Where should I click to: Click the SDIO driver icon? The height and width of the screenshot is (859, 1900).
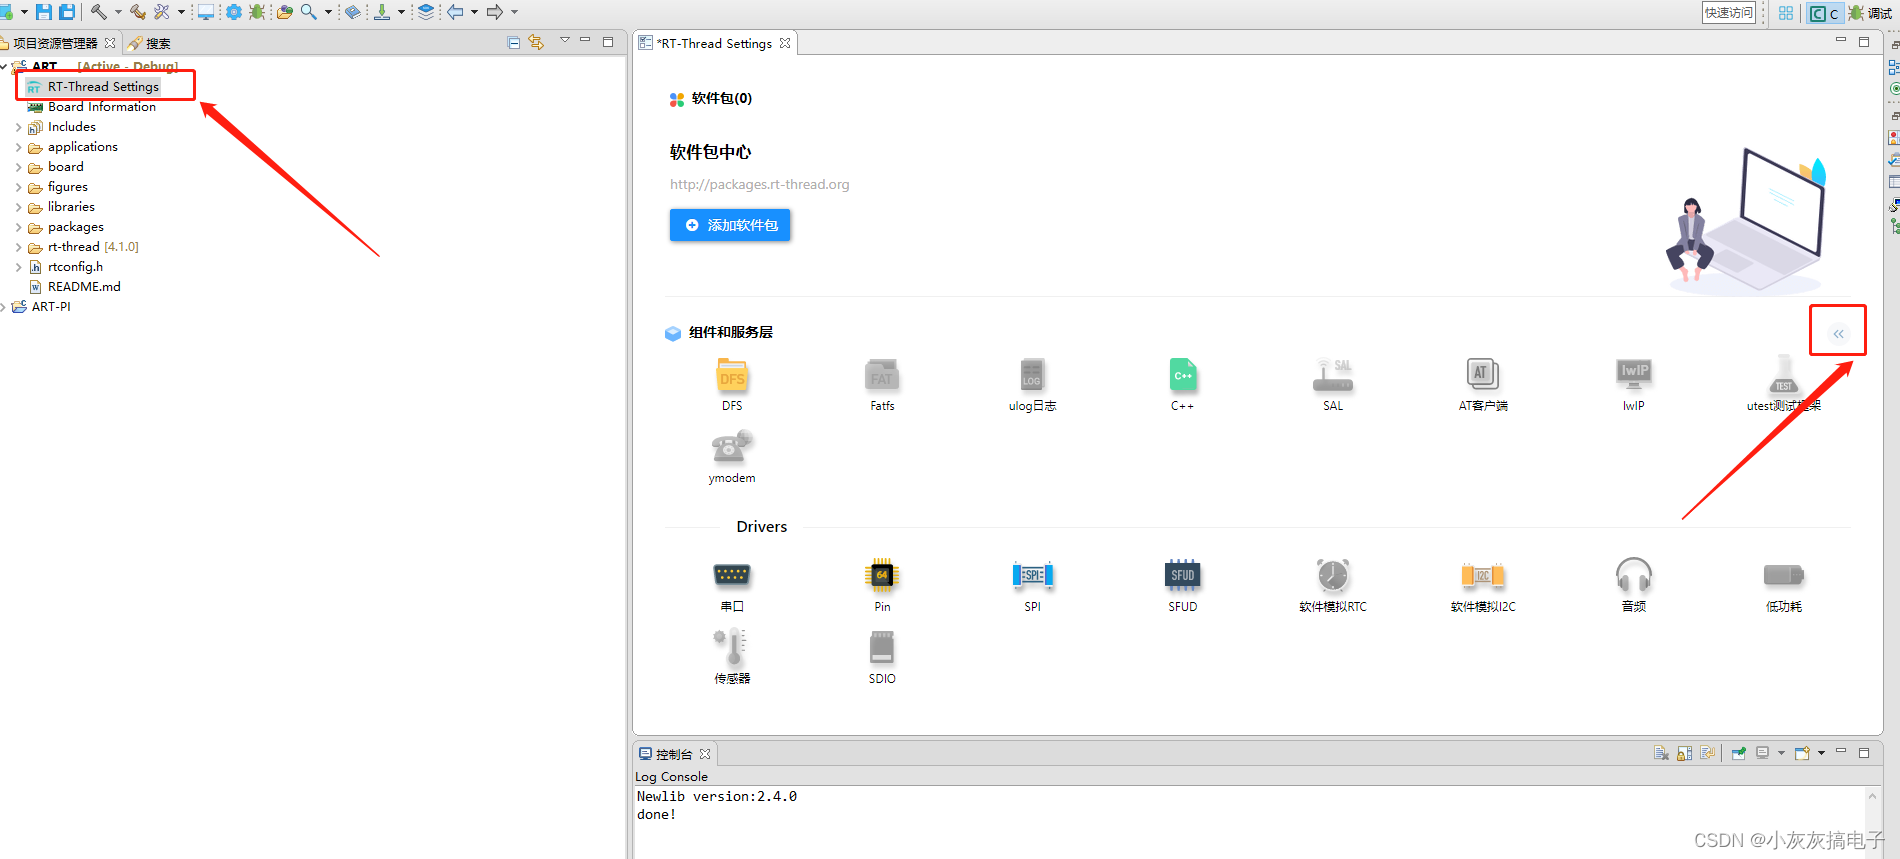882,648
